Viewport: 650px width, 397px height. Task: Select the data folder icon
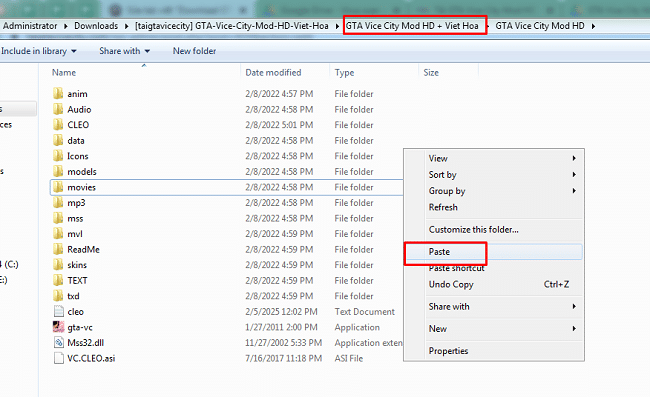[x=58, y=140]
